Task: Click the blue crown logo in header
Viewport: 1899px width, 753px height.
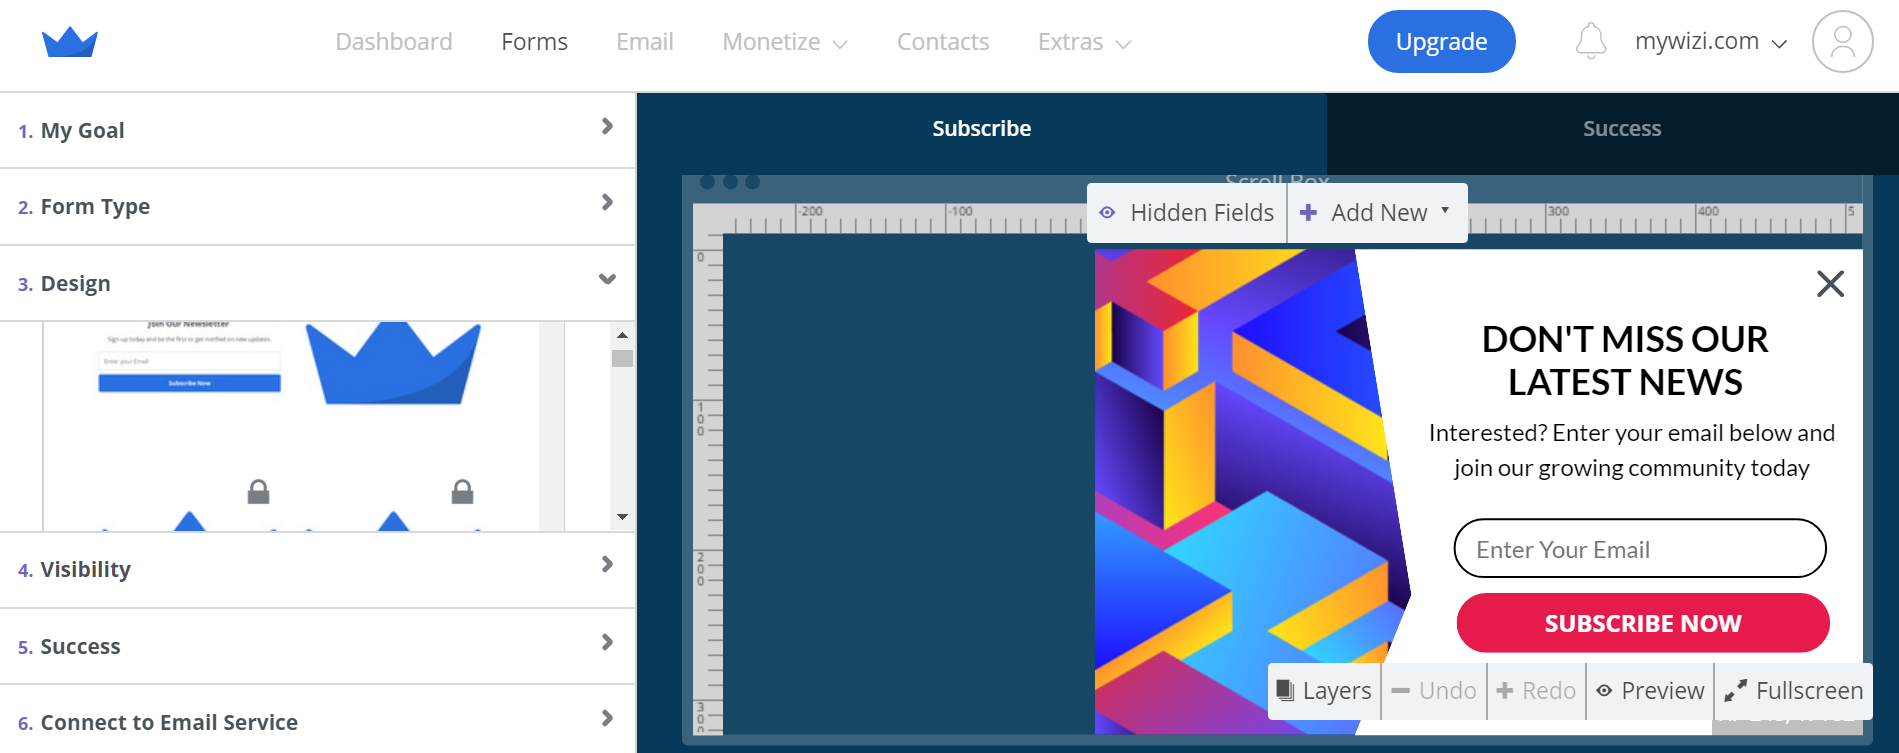Action: click(x=70, y=42)
